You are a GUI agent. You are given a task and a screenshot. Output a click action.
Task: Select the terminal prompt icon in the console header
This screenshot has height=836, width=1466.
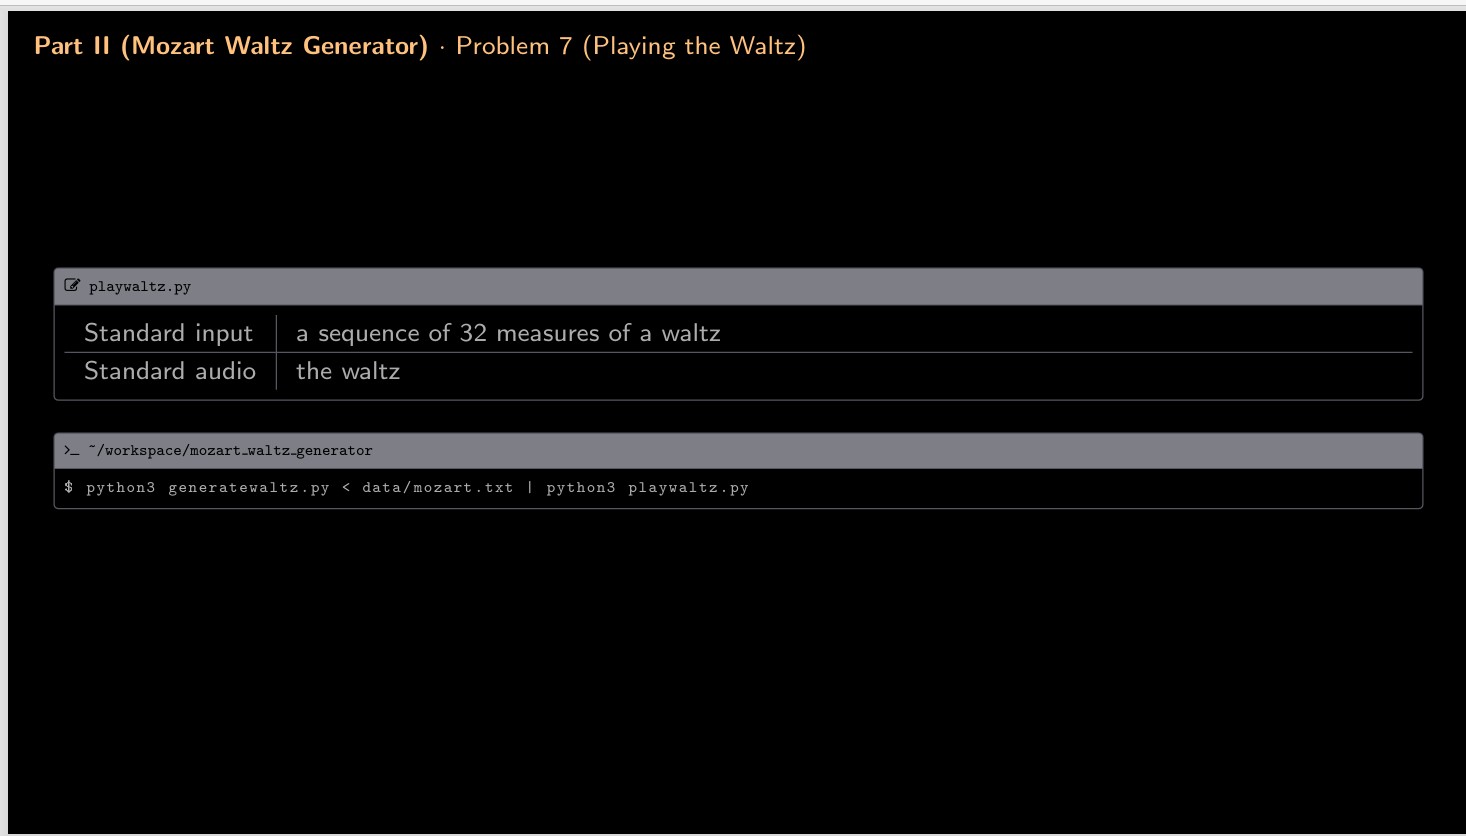point(69,450)
